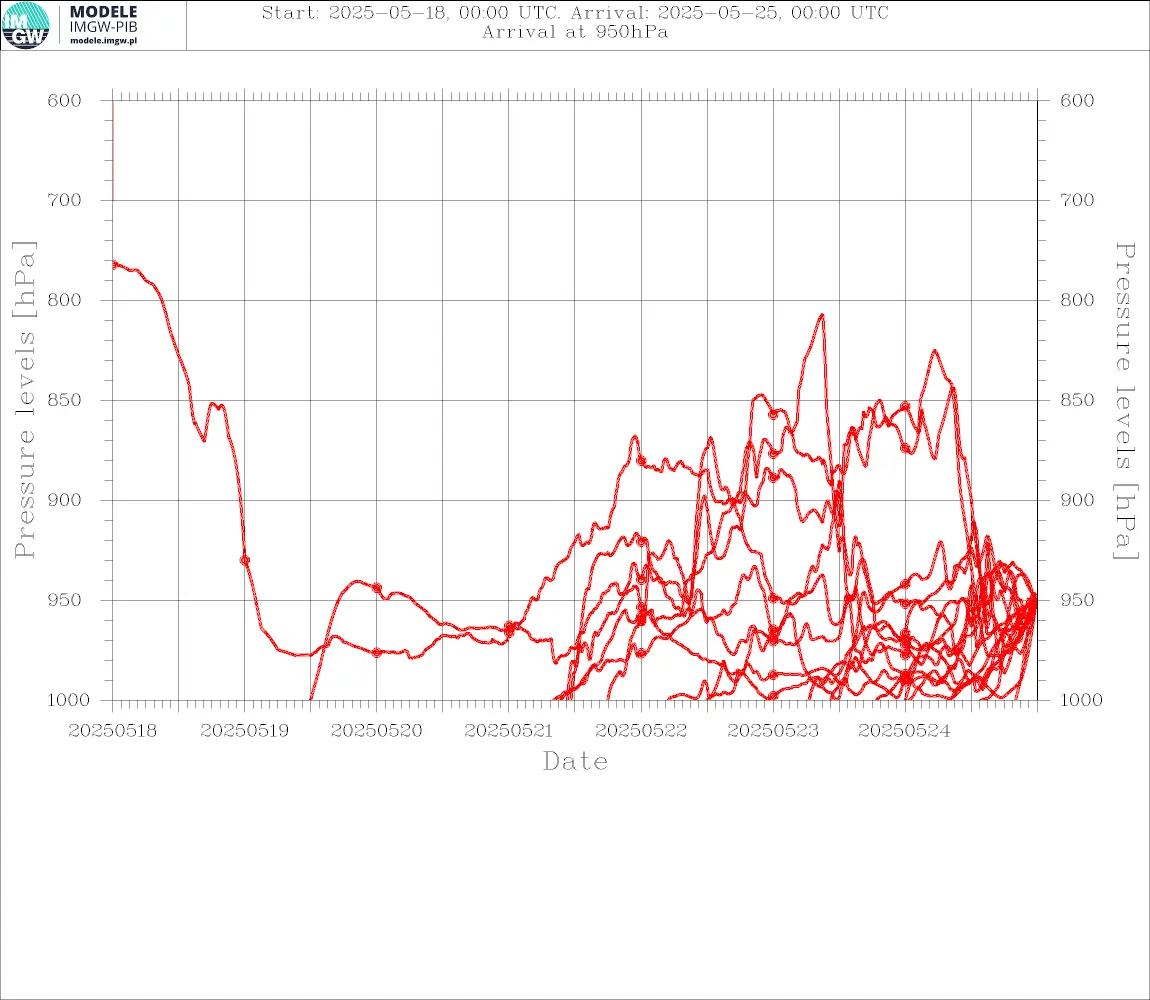Screen dimensions: 1150x1000
Task: Click the 20250520 date label
Action: [x=376, y=731]
